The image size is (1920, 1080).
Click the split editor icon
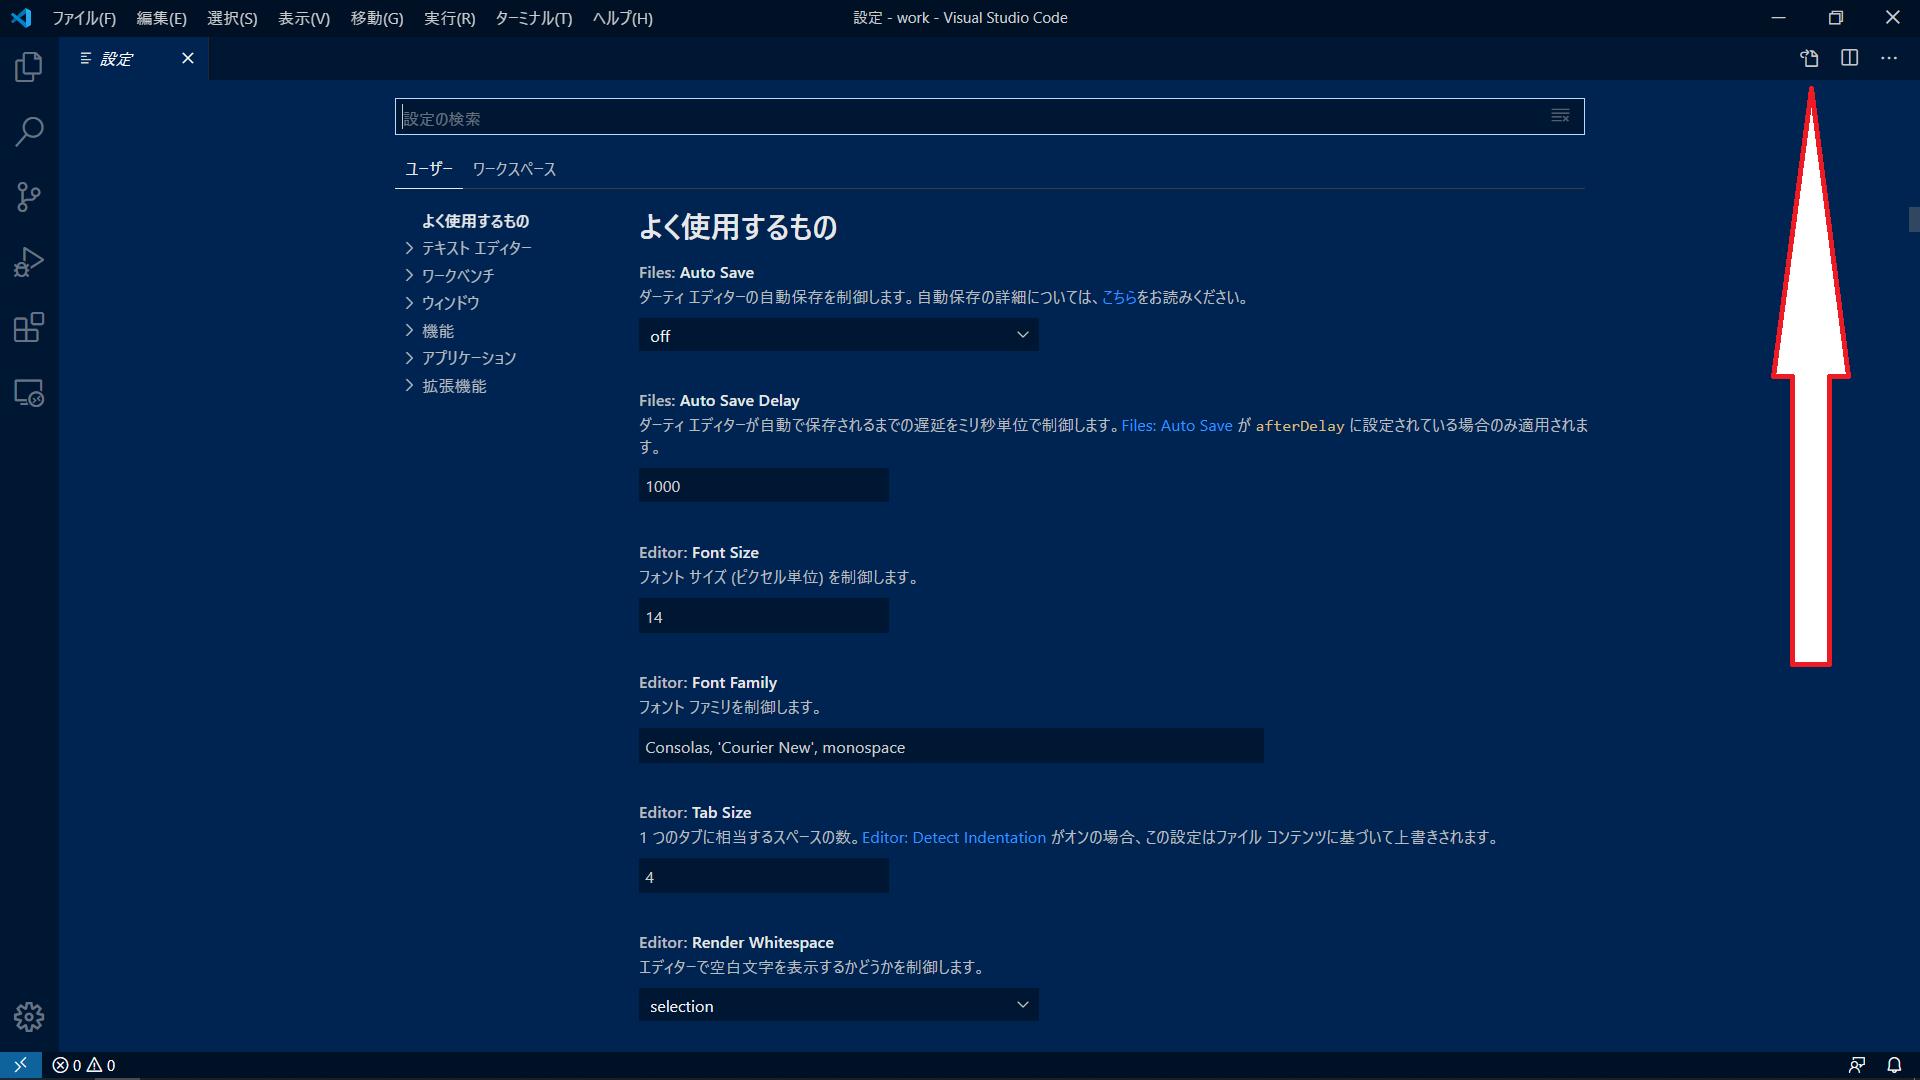(x=1849, y=58)
